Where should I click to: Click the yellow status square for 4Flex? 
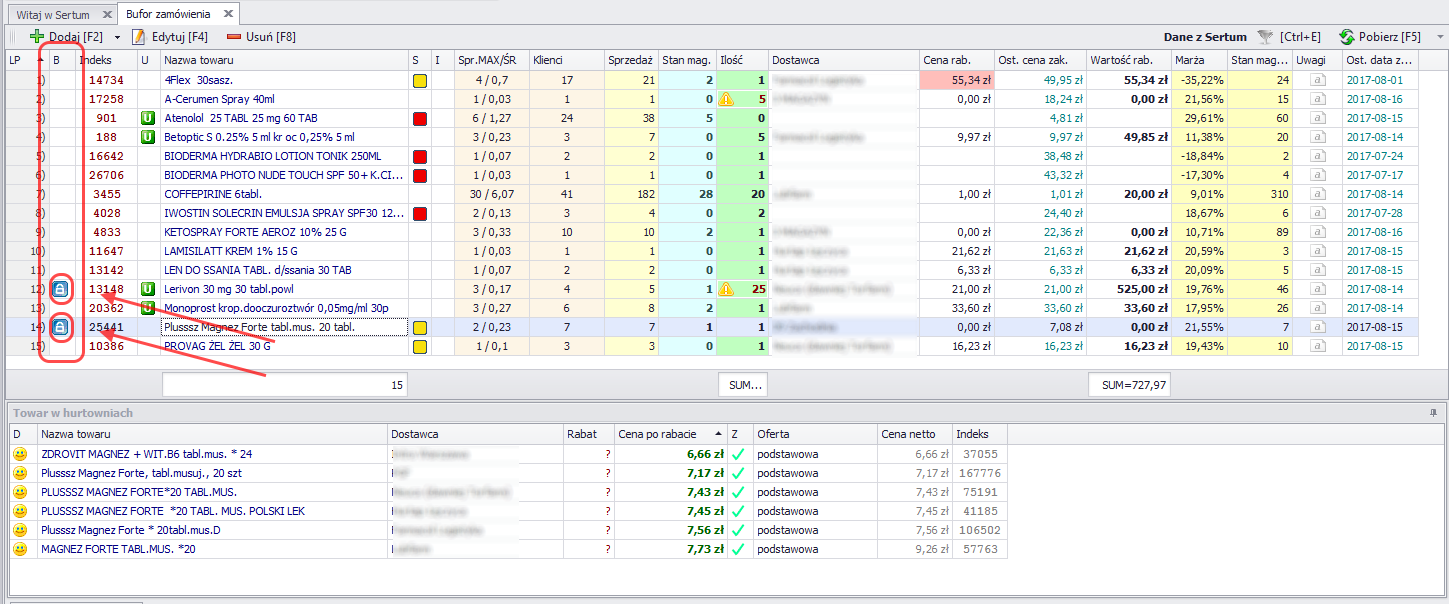419,80
